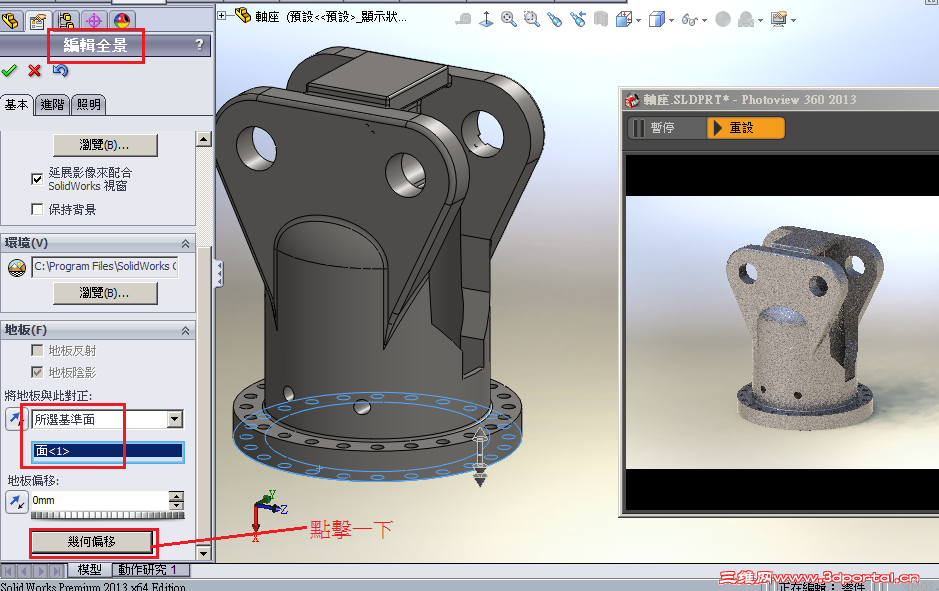Click 重設 in the Photoview 360 window

(746, 128)
